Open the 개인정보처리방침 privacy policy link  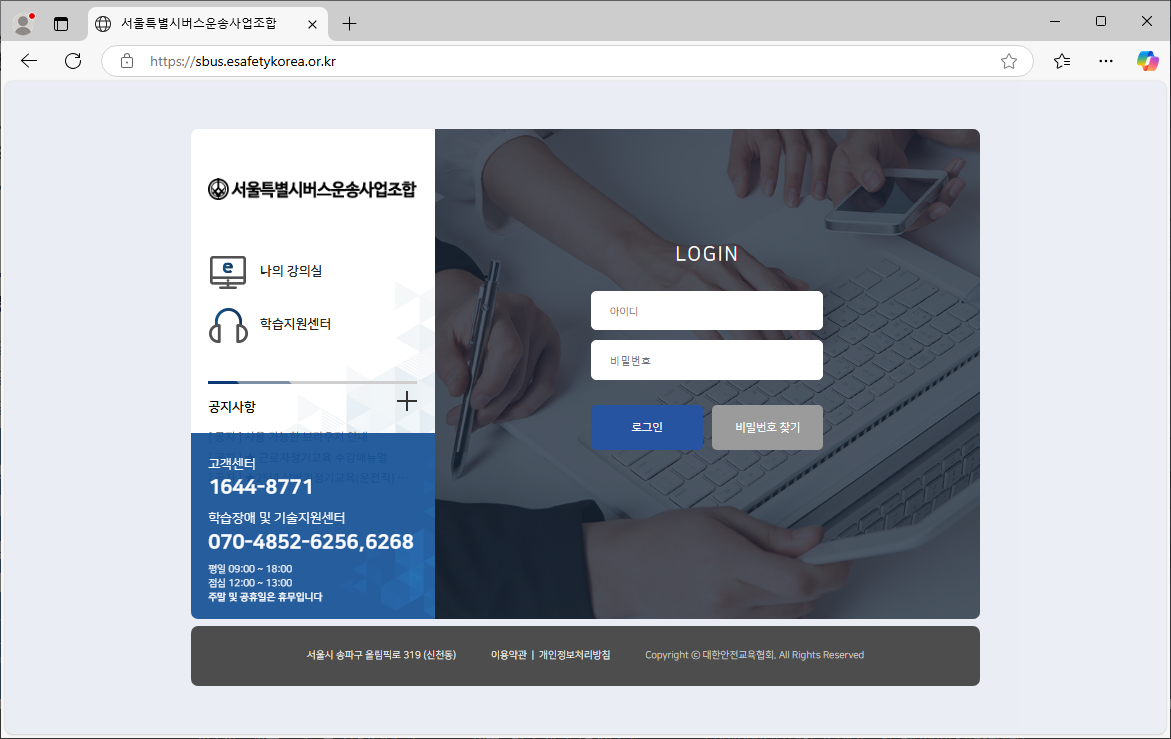tap(578, 655)
